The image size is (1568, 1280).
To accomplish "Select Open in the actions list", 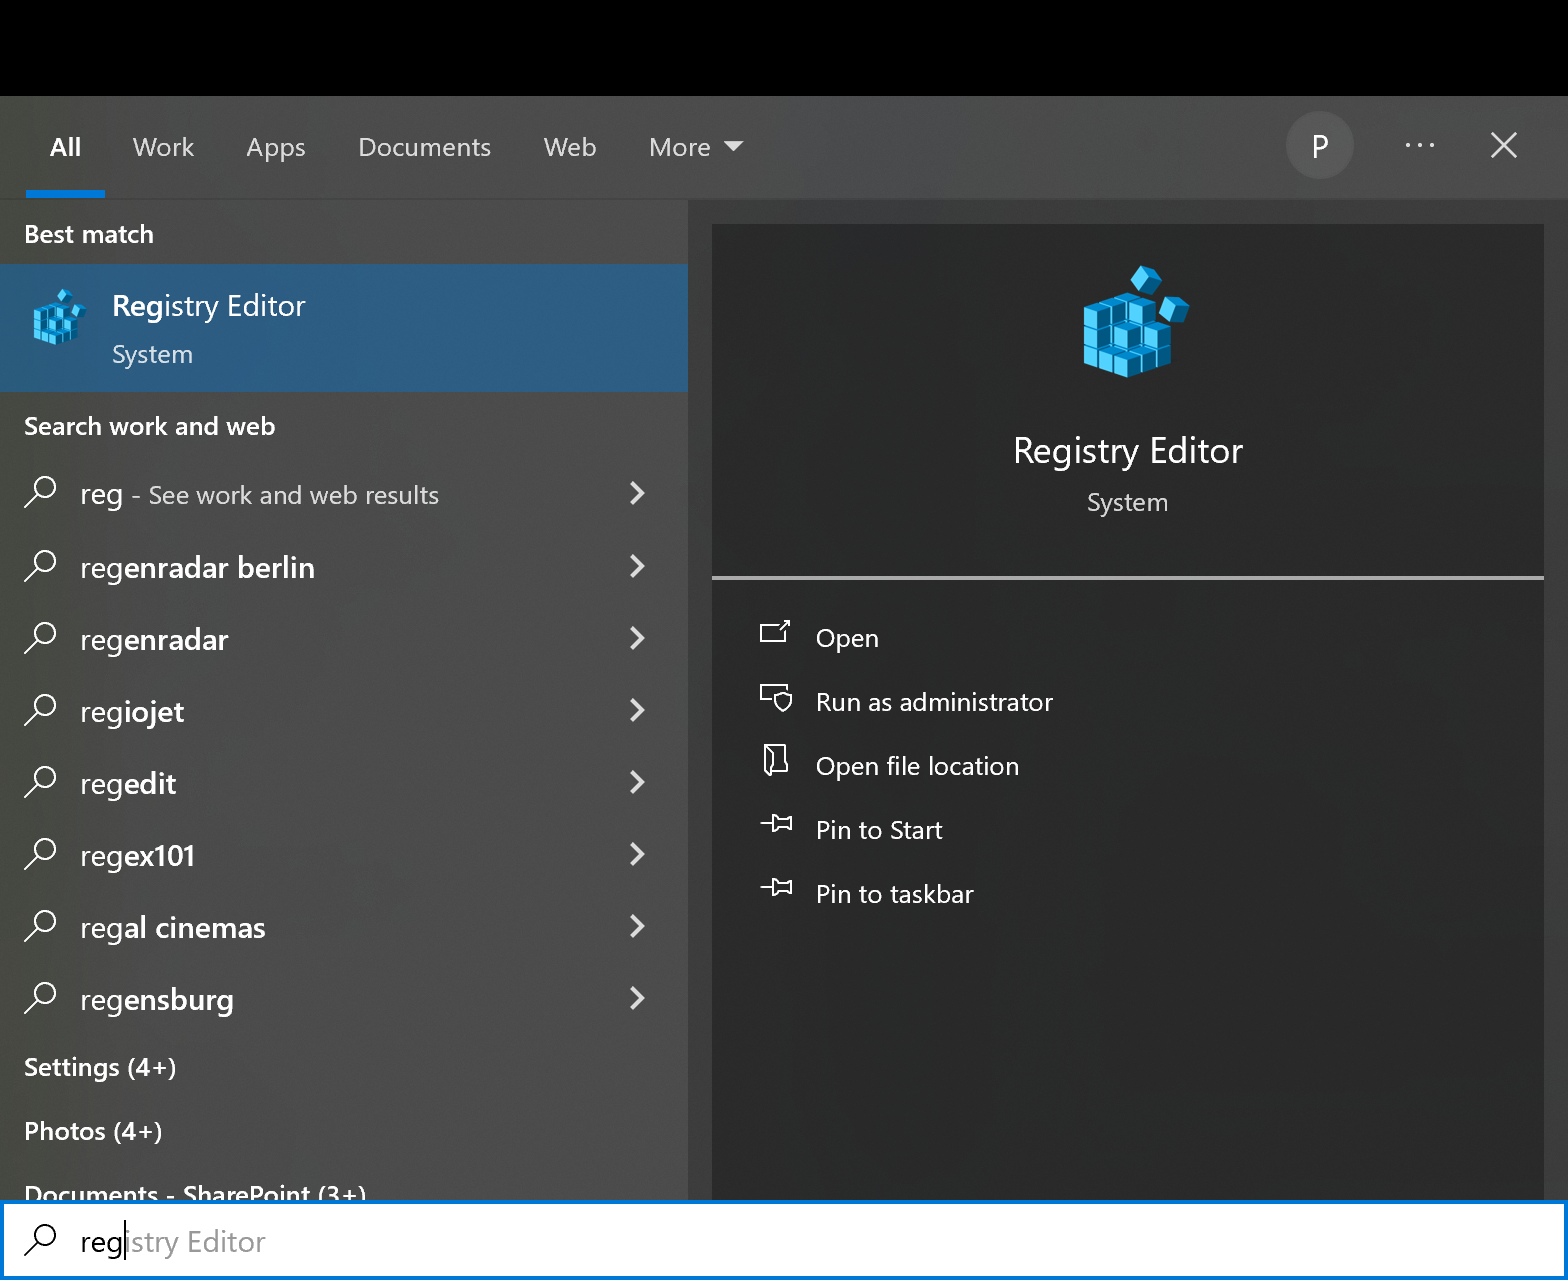I will pyautogui.click(x=847, y=638).
